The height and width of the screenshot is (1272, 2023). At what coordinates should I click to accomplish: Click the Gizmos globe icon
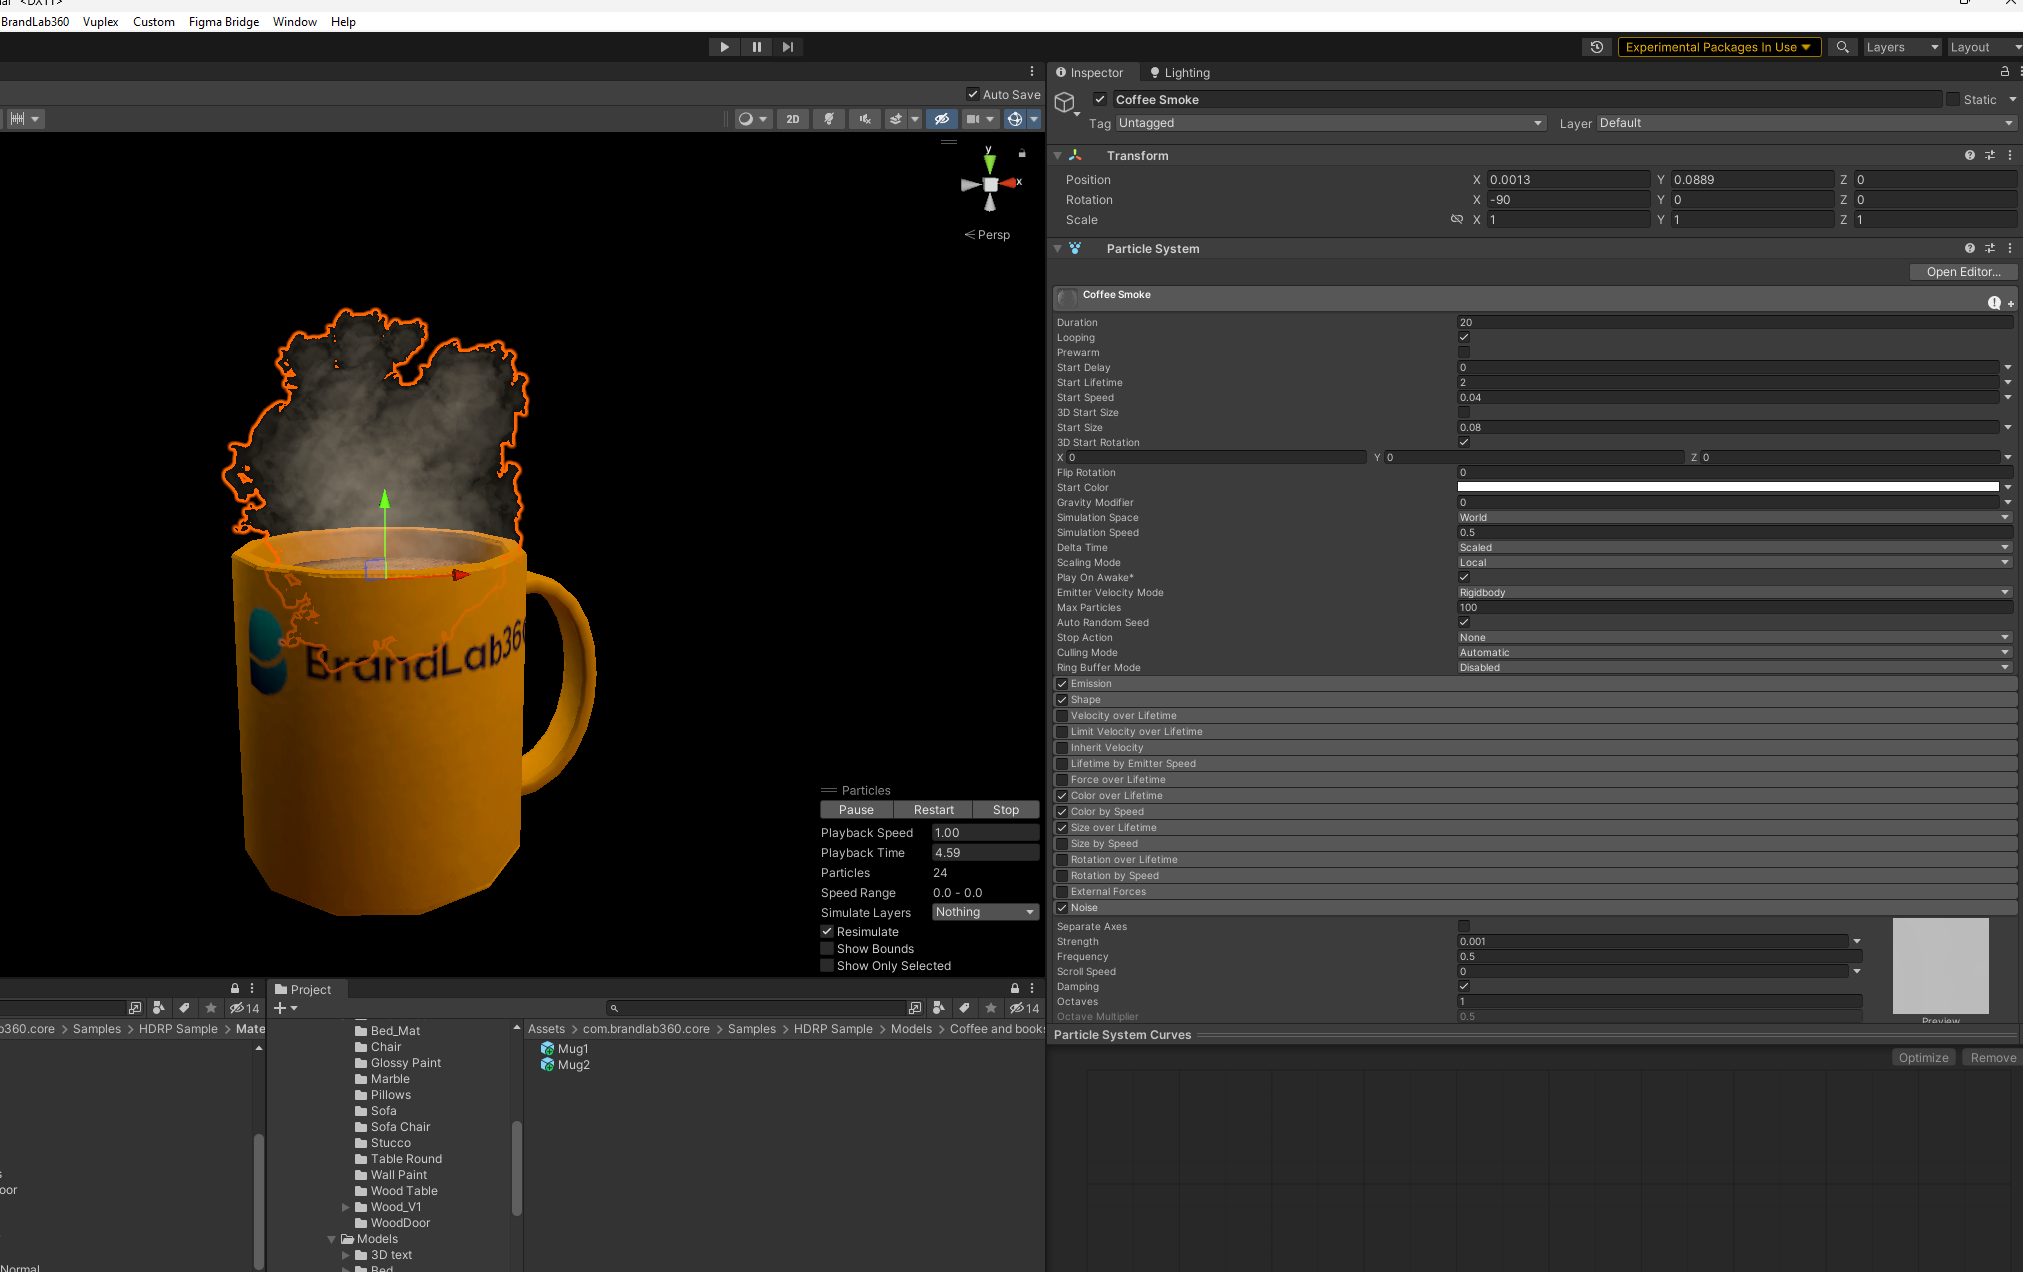tap(1014, 119)
